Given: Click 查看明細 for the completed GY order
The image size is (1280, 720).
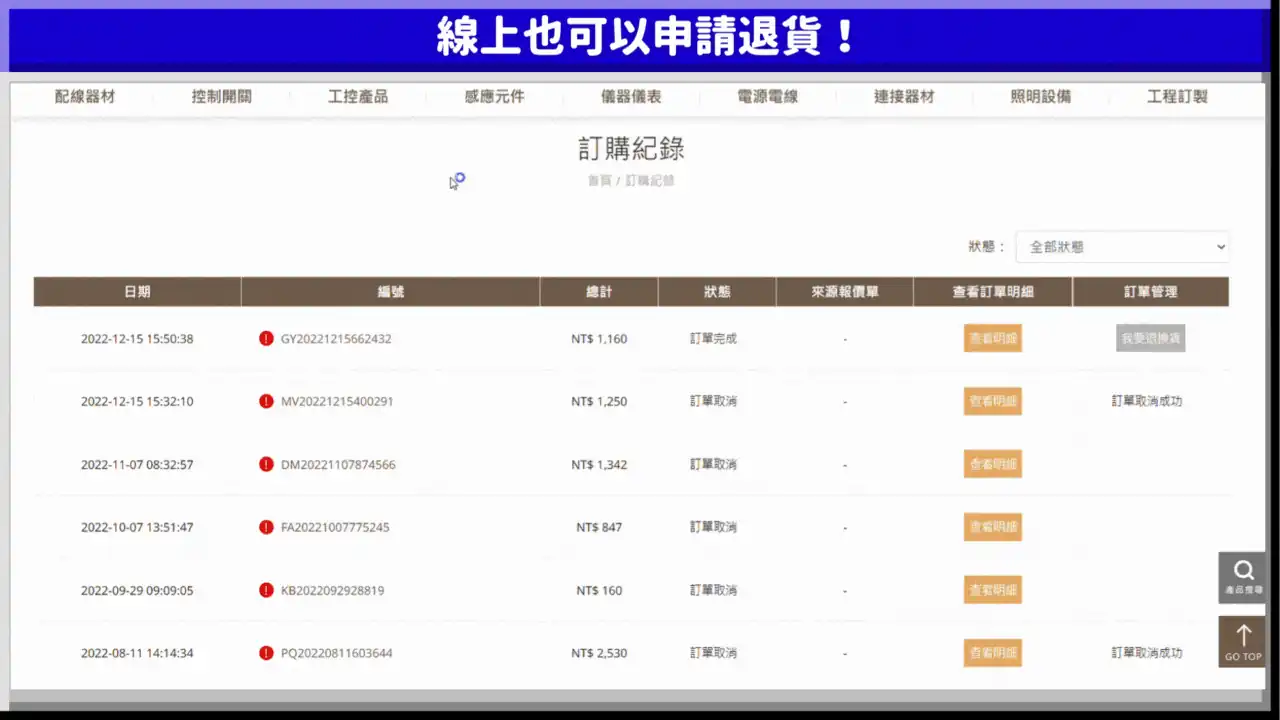Looking at the screenshot, I should coord(992,338).
